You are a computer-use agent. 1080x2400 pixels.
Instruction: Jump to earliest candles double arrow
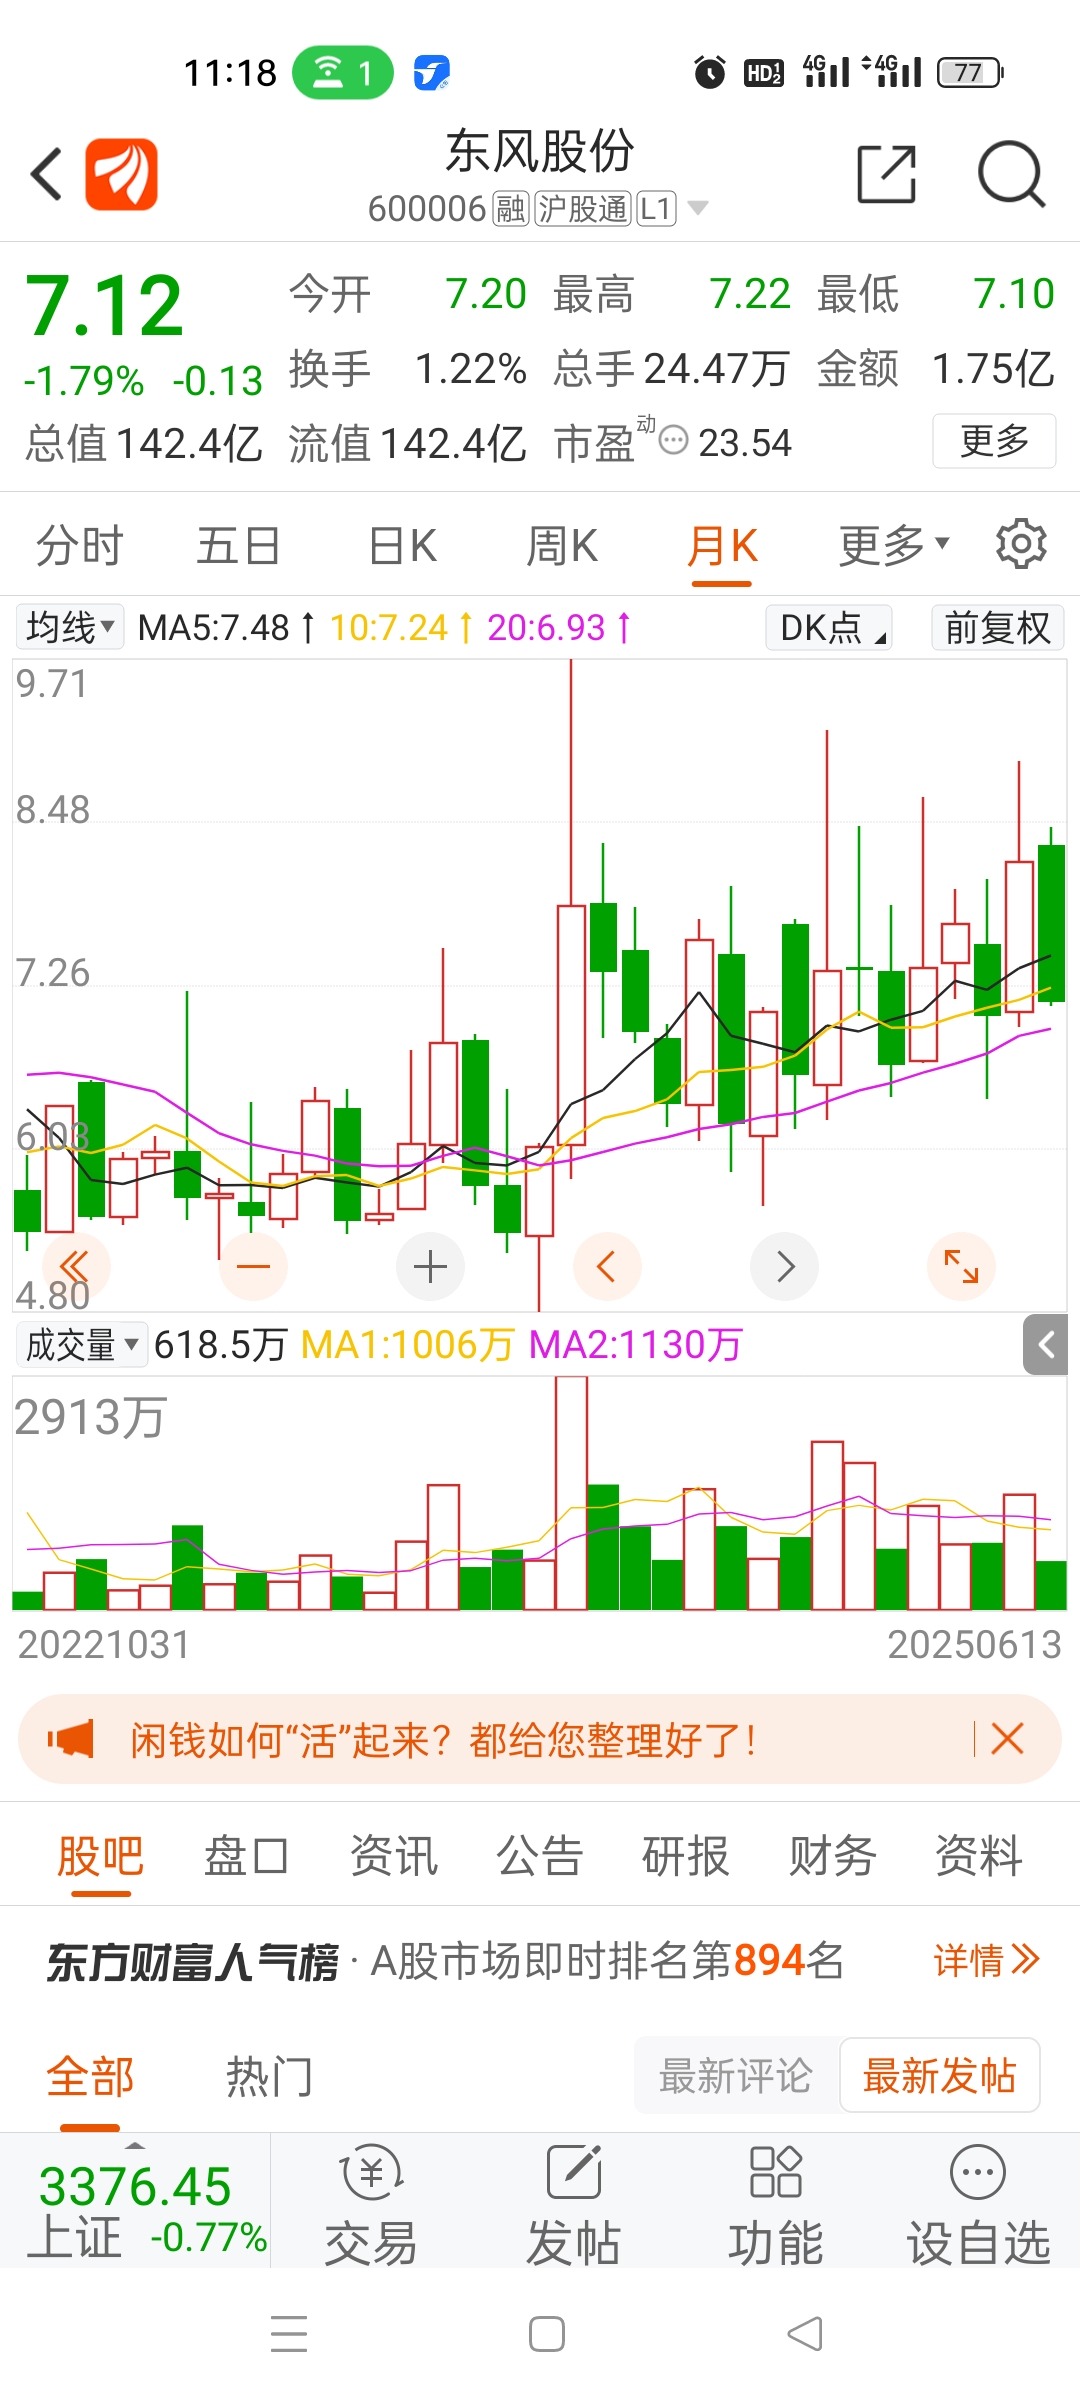click(x=76, y=1266)
